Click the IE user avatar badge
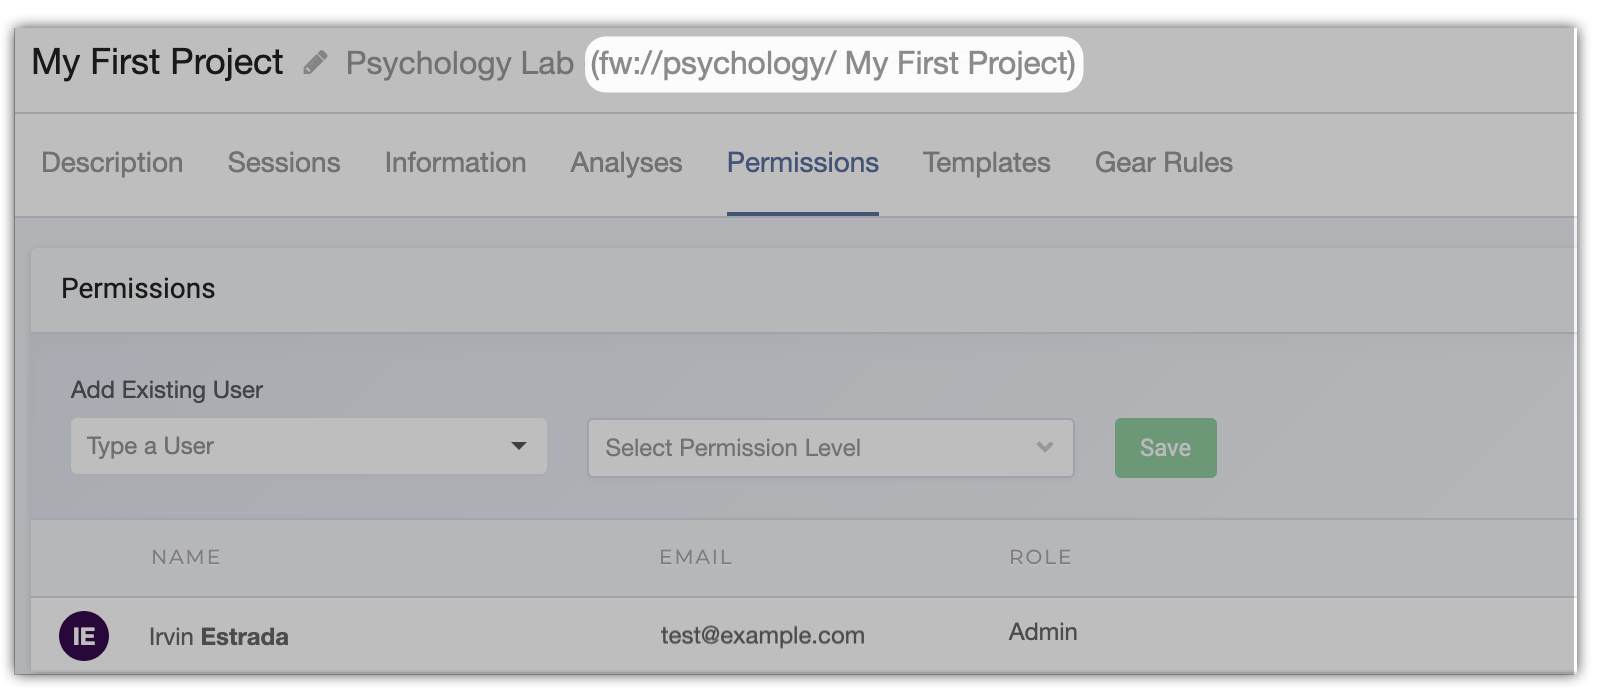This screenshot has height=699, width=1611. coord(84,636)
